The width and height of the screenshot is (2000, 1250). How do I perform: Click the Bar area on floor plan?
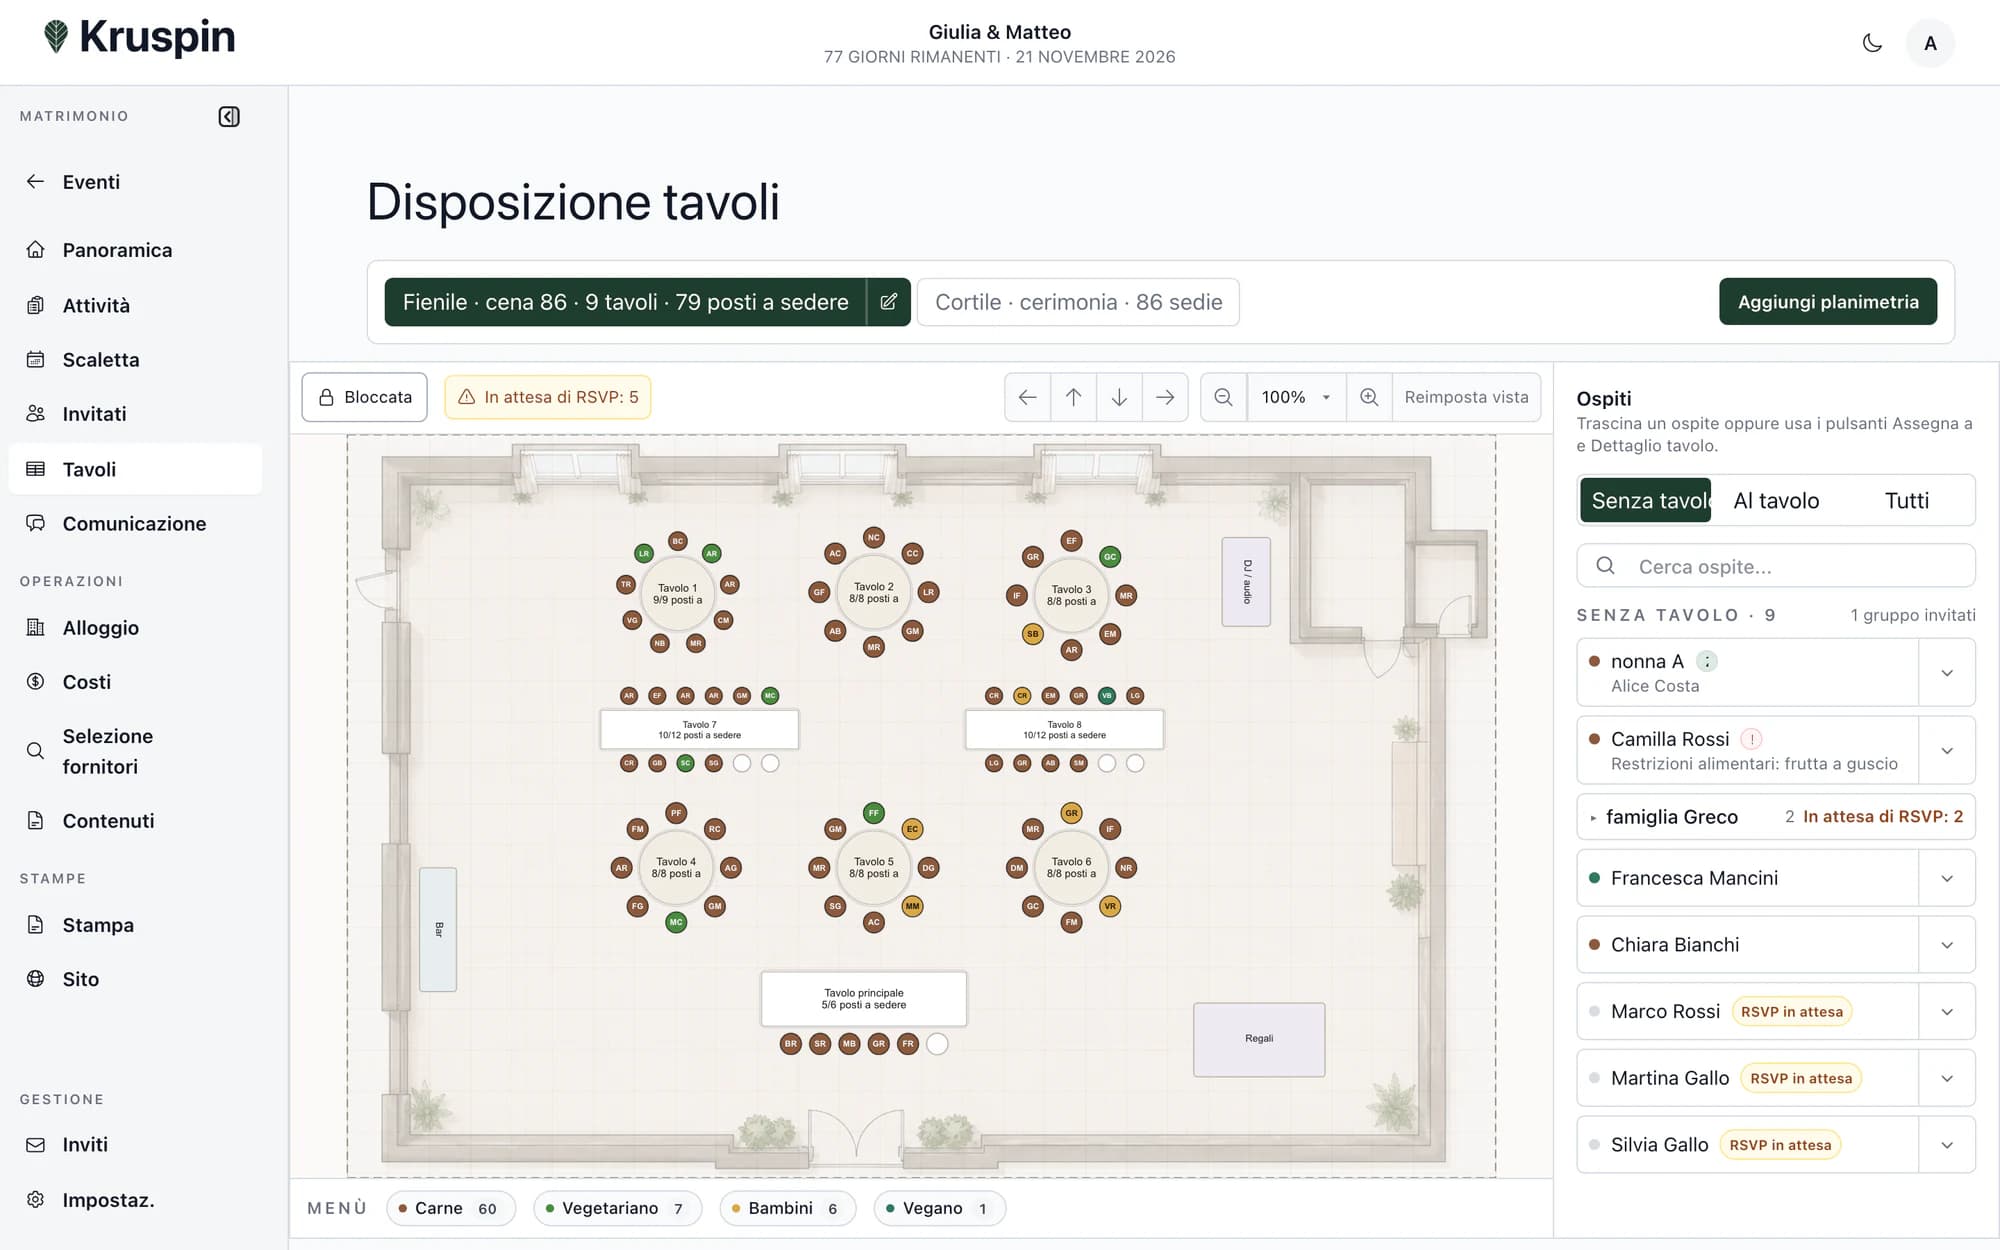pyautogui.click(x=438, y=929)
